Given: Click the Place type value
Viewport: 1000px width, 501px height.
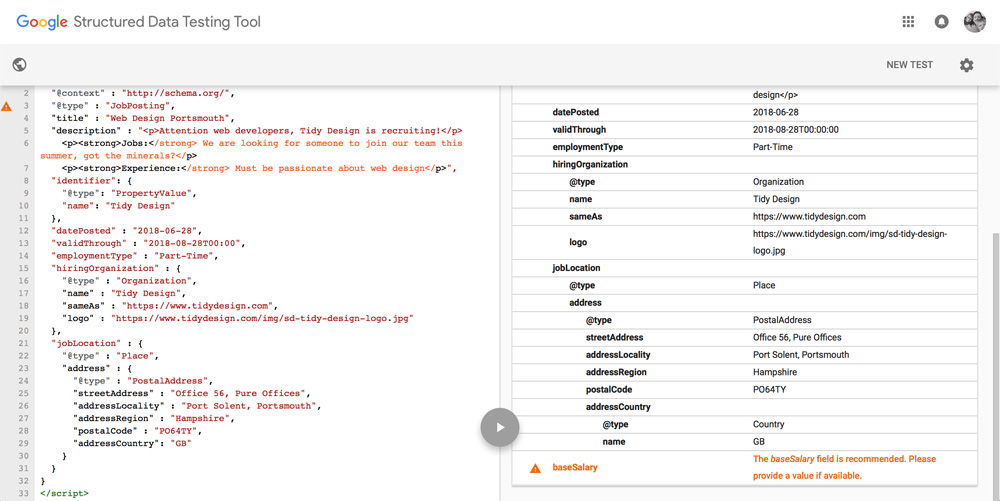Looking at the screenshot, I should (764, 286).
